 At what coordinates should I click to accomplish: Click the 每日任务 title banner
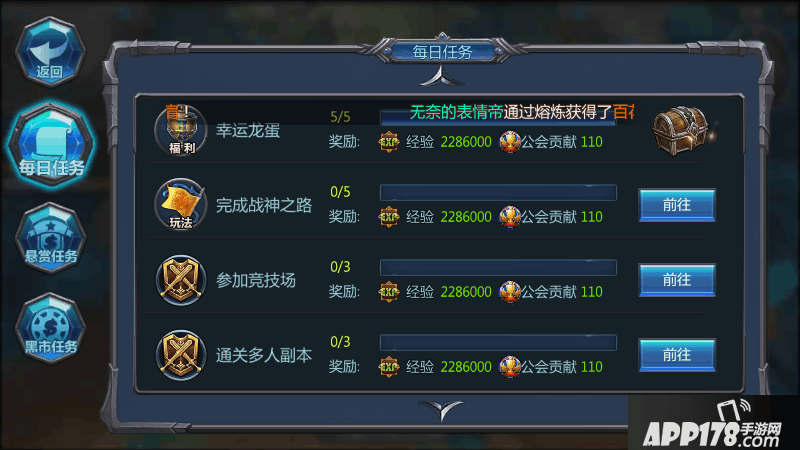tap(442, 52)
